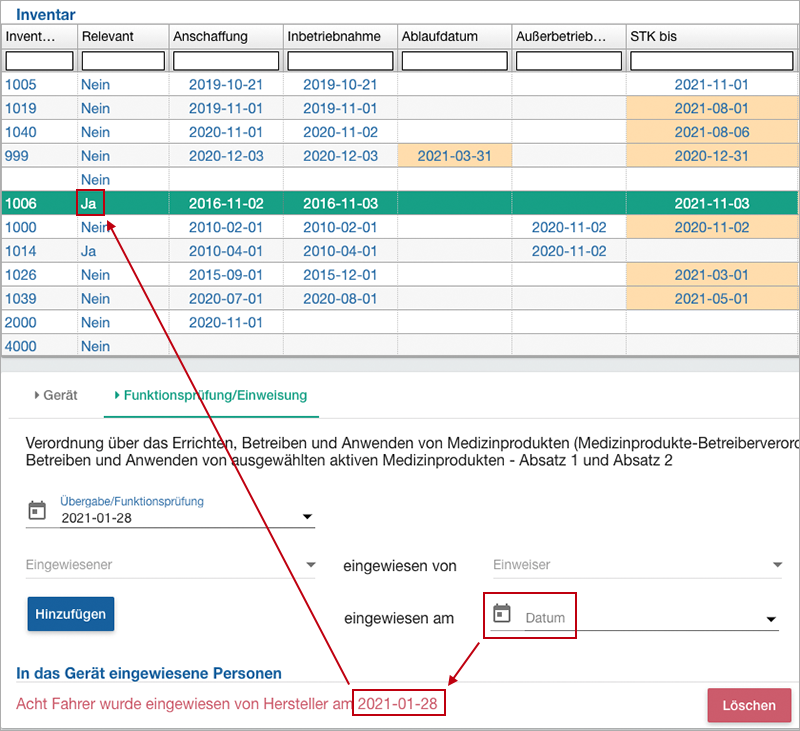Select inventory row 999

tap(399, 156)
